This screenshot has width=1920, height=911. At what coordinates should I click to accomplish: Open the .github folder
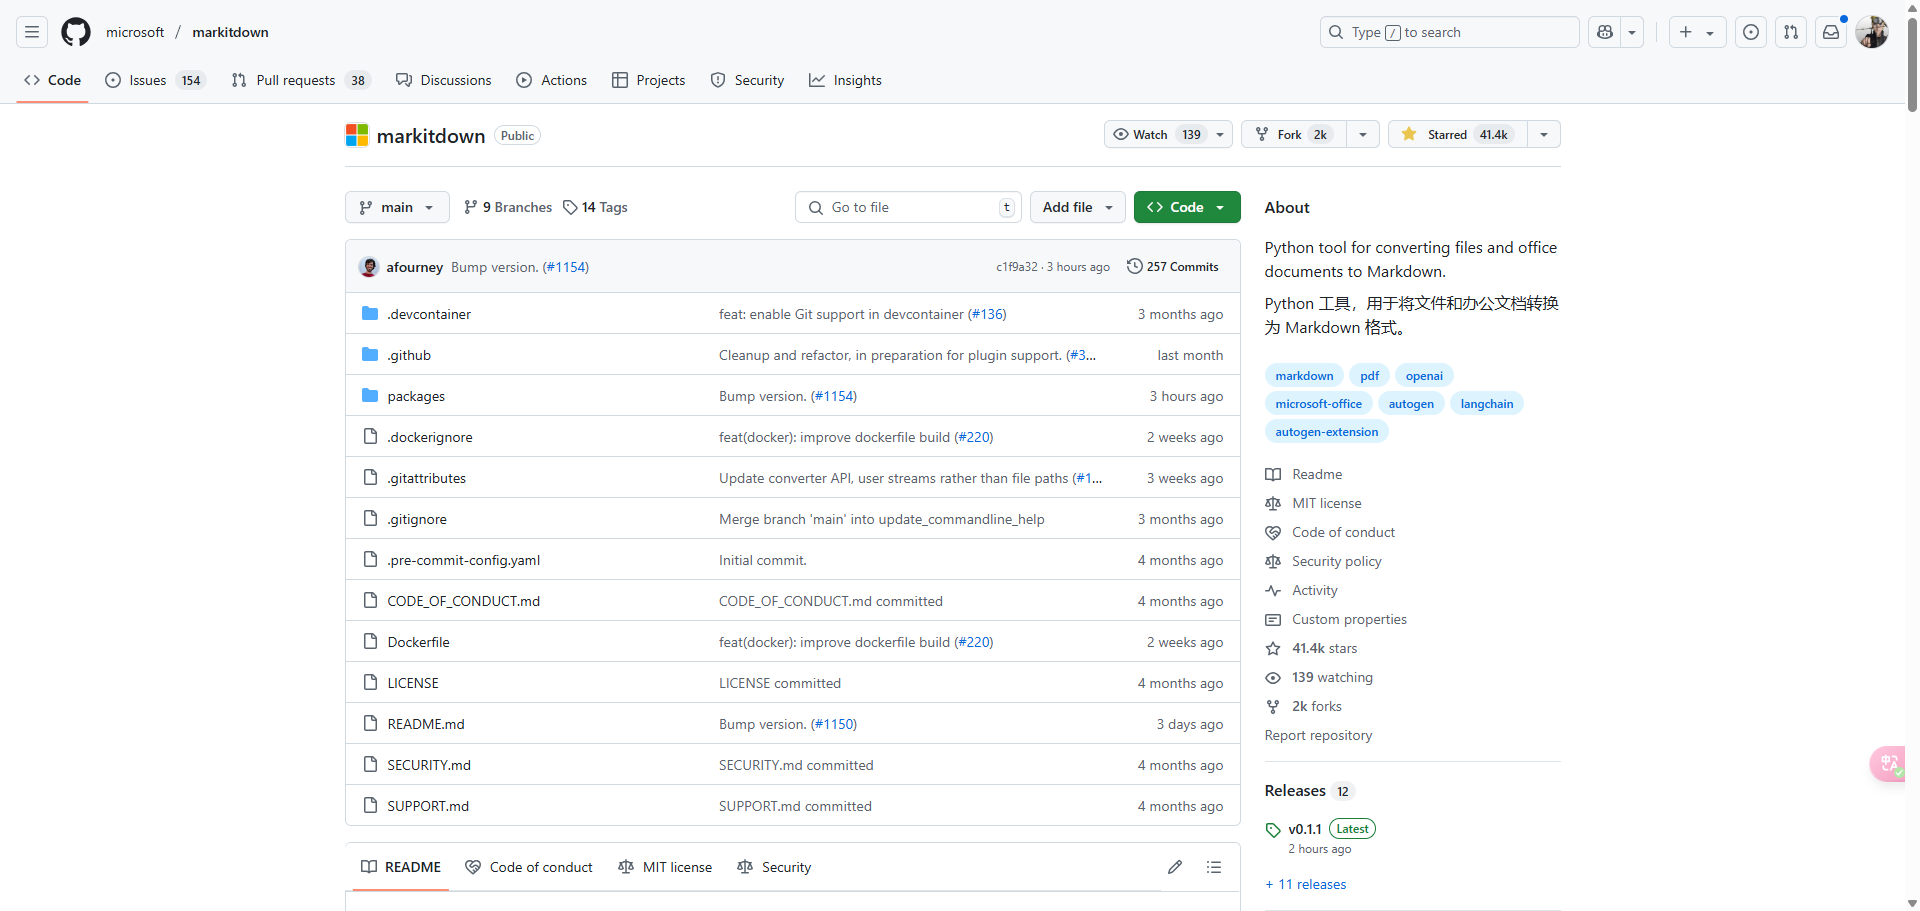[409, 355]
